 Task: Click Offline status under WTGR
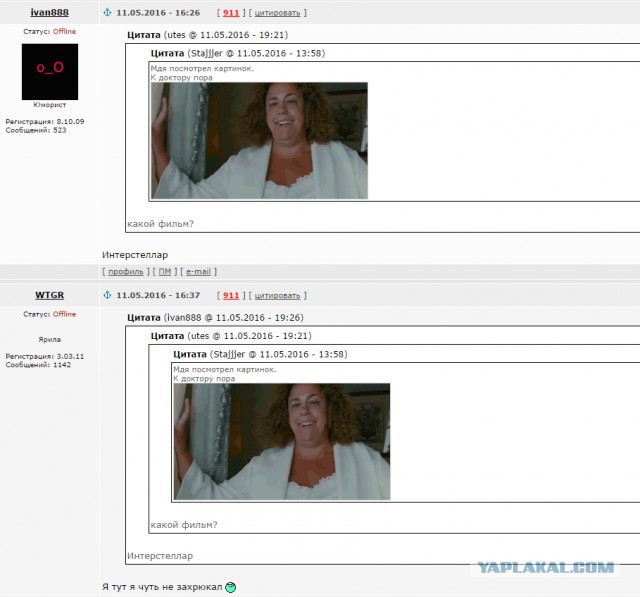(64, 314)
